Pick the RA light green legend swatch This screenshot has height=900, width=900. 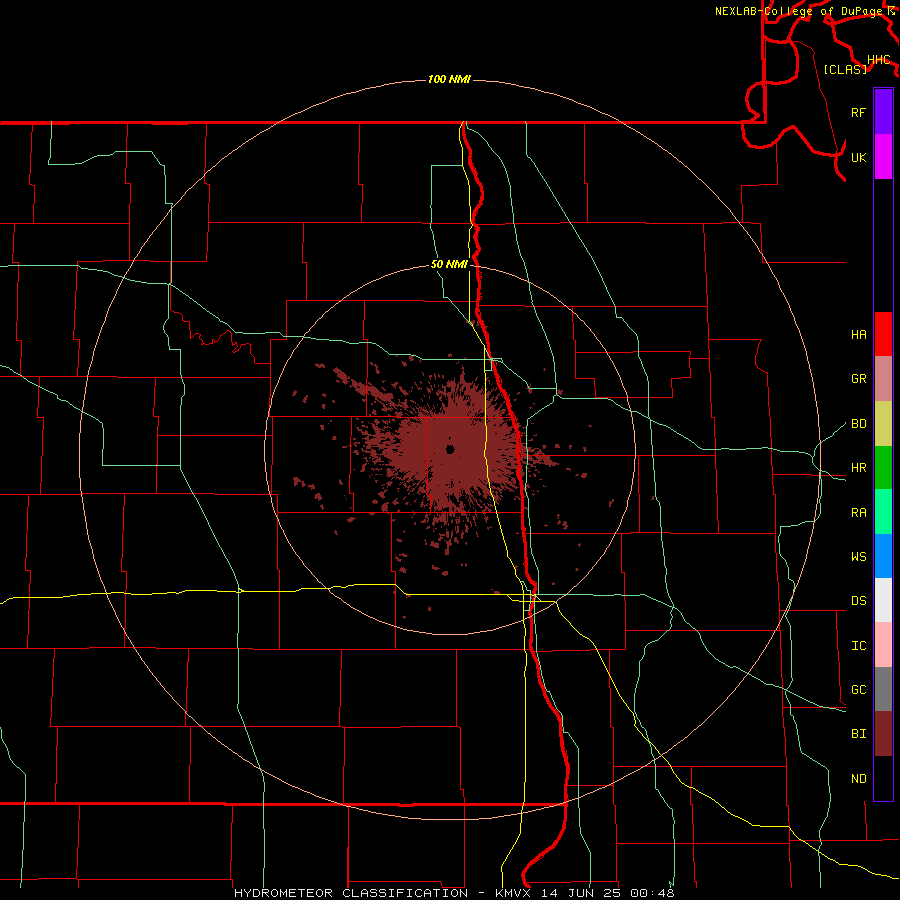(883, 512)
